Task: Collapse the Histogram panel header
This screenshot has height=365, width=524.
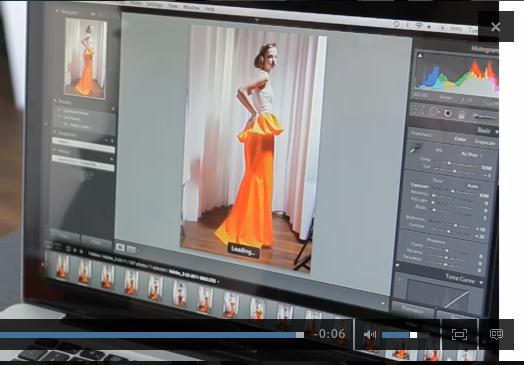Action: 485,49
